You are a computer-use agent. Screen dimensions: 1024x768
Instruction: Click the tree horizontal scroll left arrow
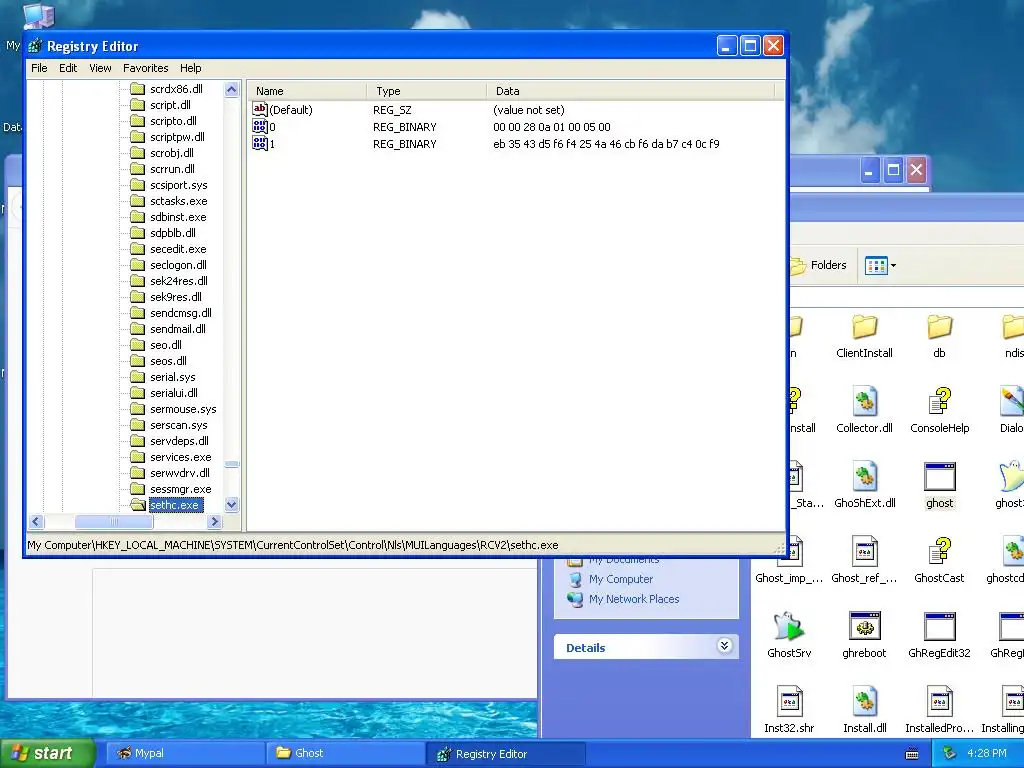tap(36, 521)
